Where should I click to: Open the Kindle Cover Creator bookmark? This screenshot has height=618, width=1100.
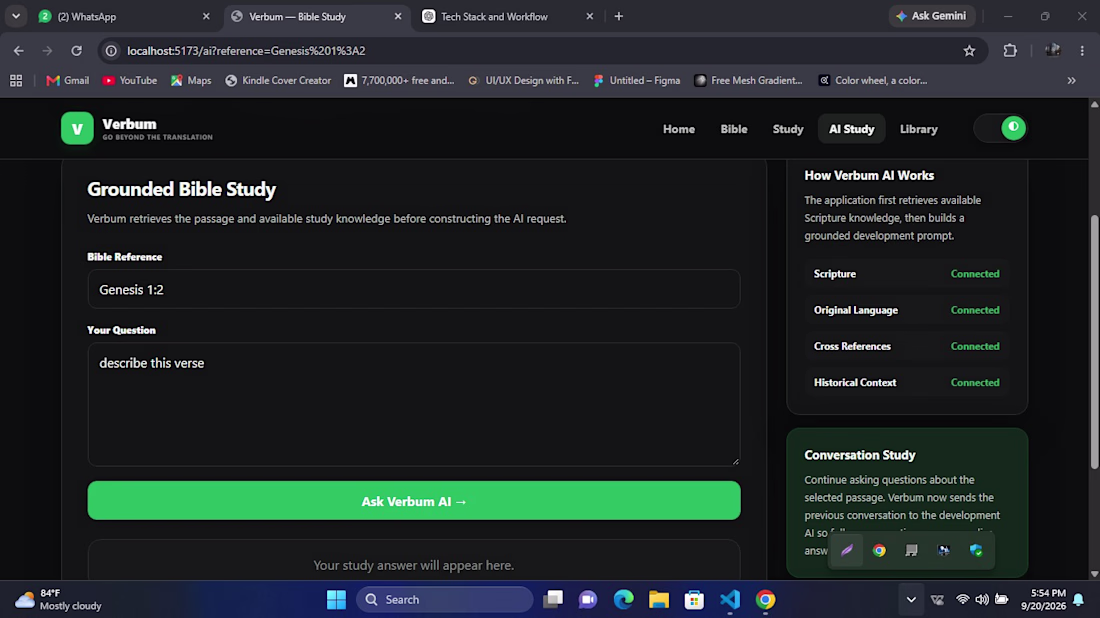(278, 81)
